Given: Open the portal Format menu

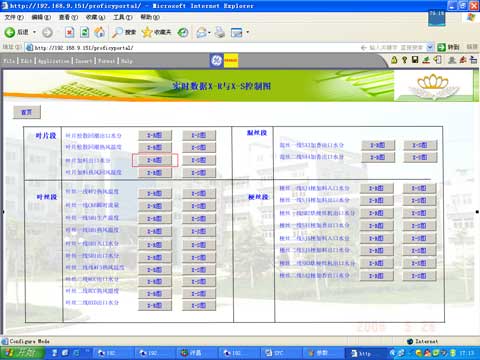Looking at the screenshot, I should pyautogui.click(x=106, y=61).
